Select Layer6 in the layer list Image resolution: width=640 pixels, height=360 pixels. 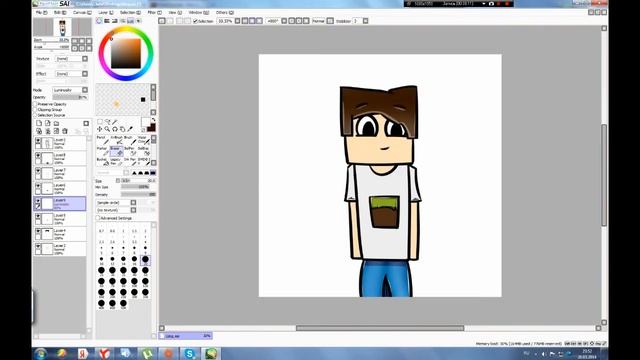click(x=60, y=189)
